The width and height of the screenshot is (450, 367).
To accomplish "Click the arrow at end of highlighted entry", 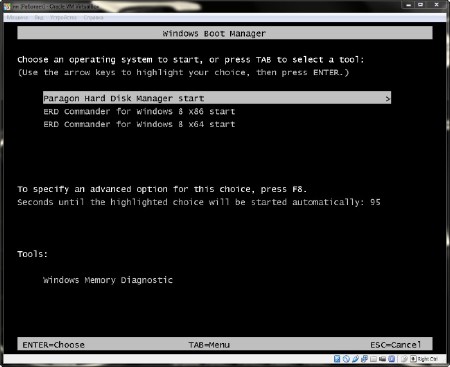I will (x=387, y=99).
